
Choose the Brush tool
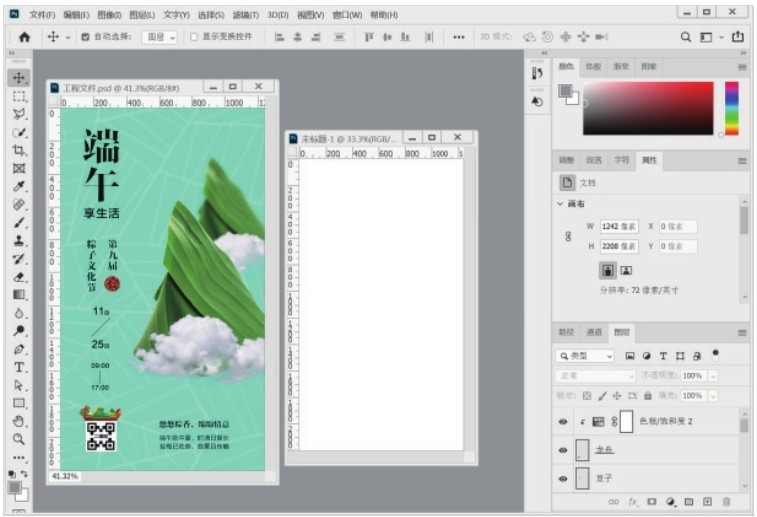coord(19,223)
